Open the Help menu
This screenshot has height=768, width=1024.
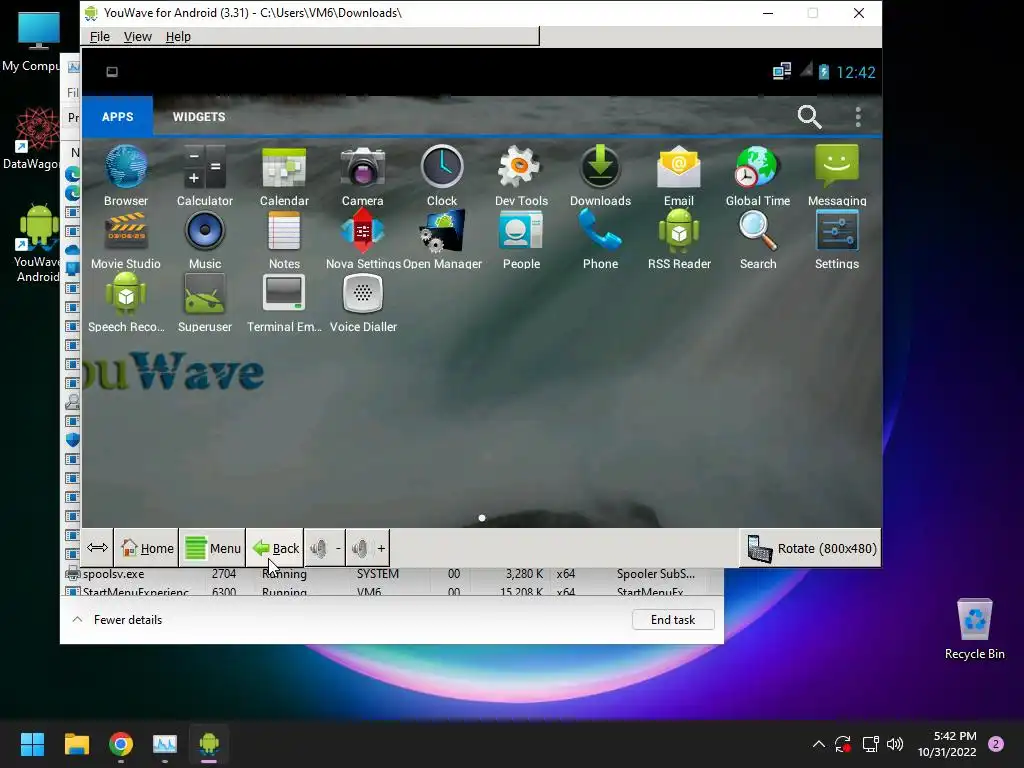point(178,37)
